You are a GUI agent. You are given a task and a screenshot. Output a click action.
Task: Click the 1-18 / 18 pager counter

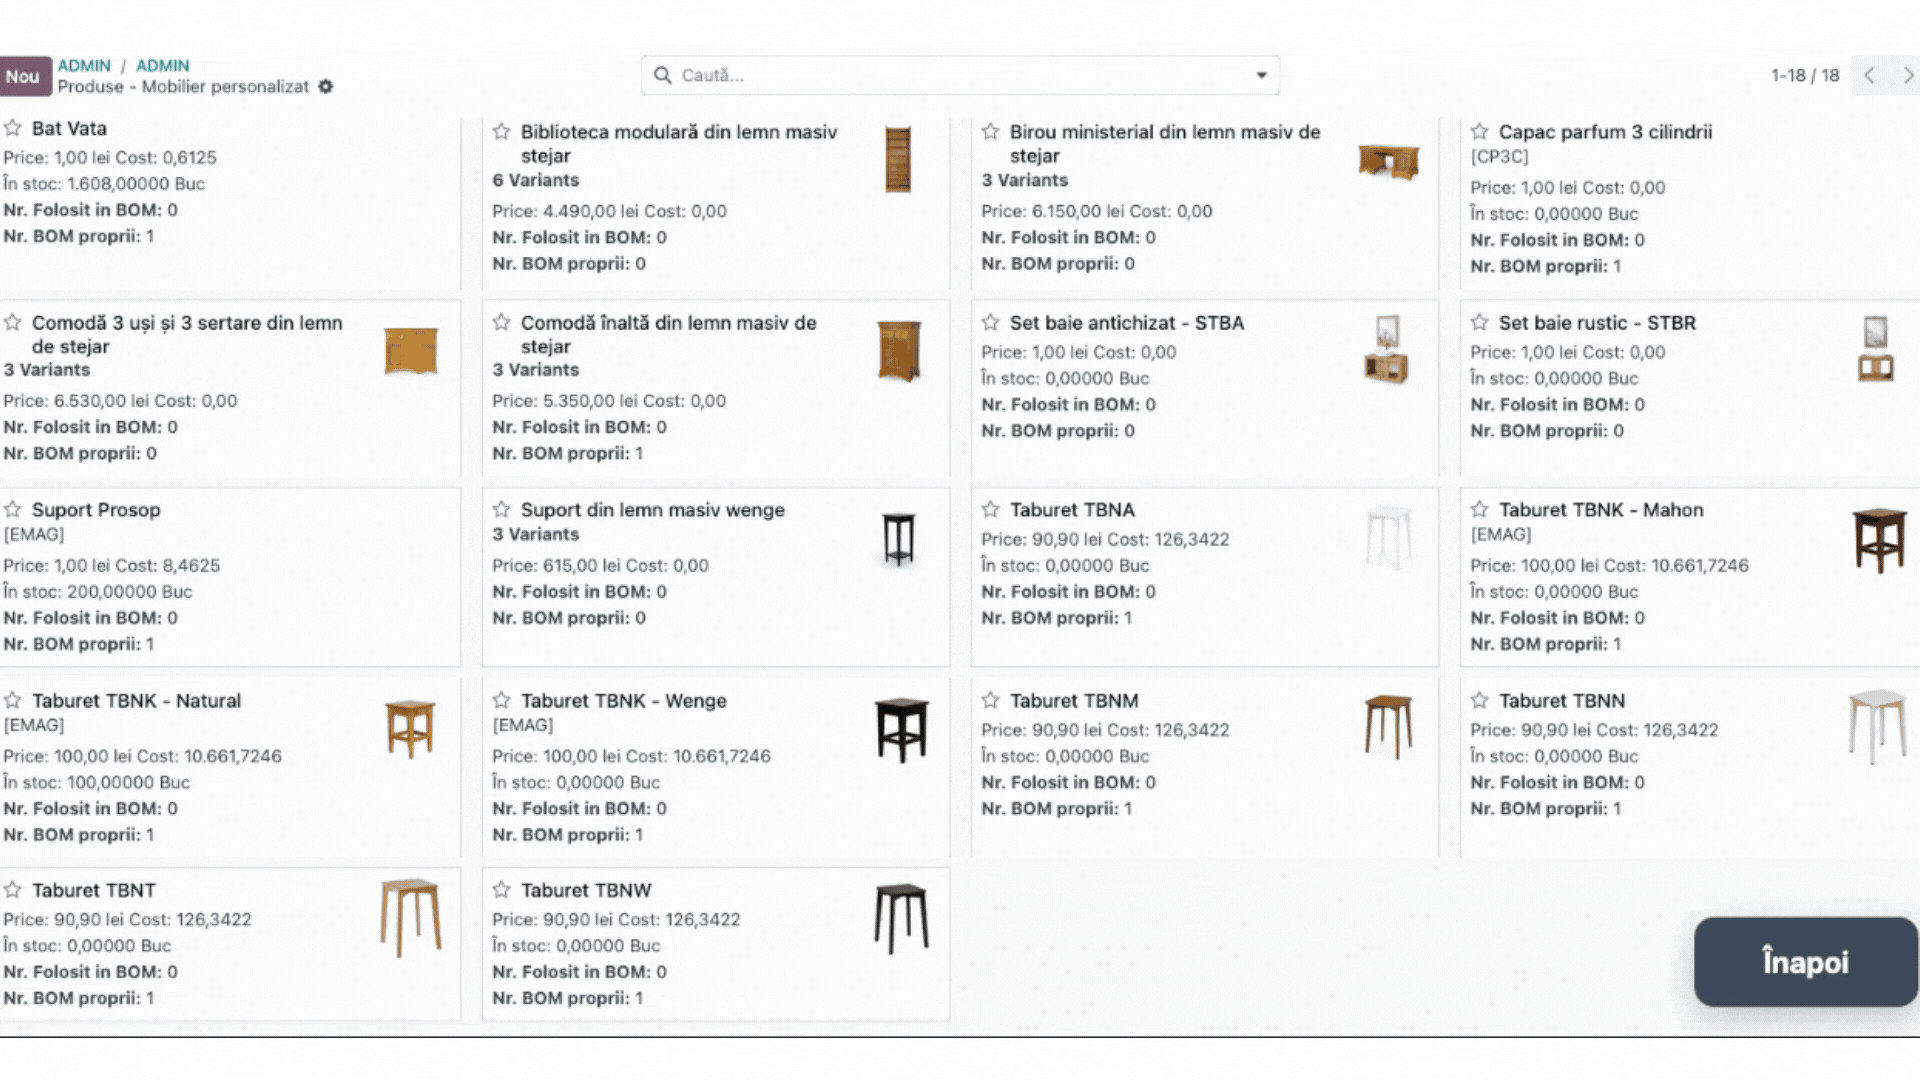click(x=1805, y=75)
